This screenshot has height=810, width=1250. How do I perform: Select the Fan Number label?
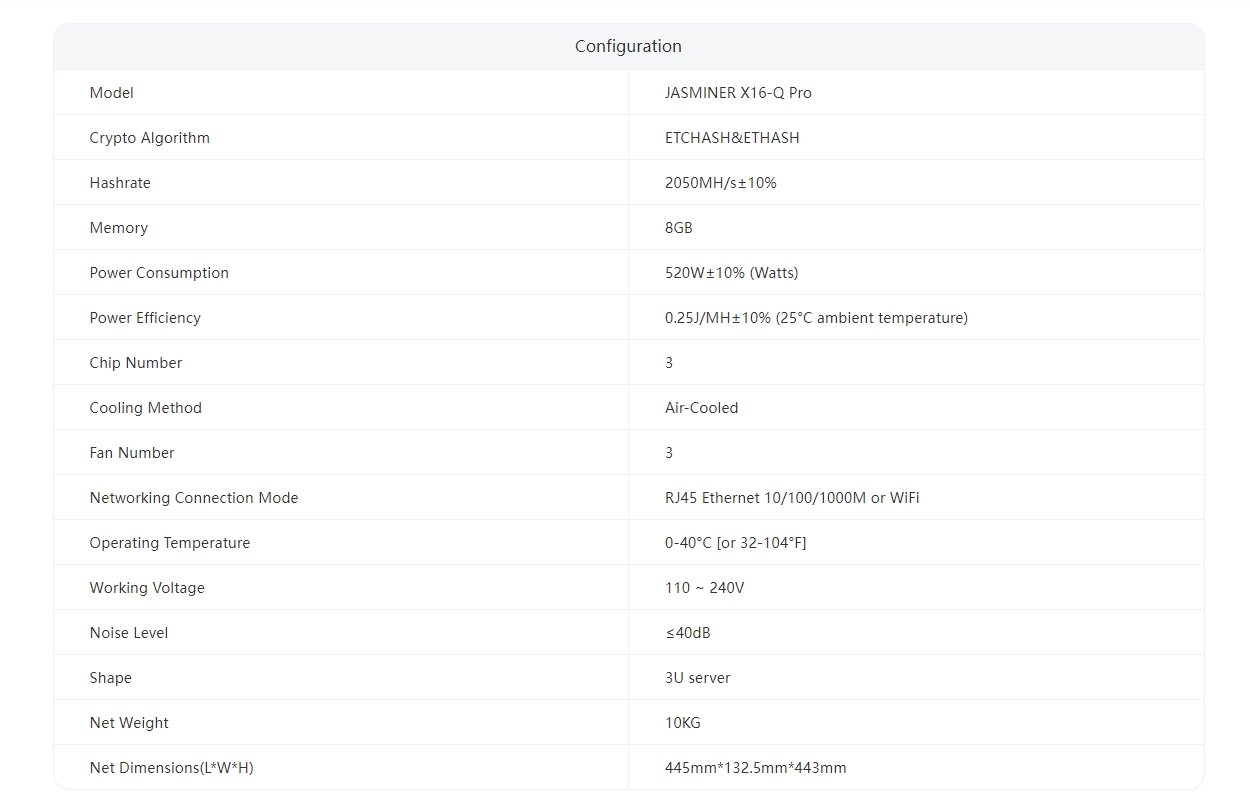tap(132, 453)
